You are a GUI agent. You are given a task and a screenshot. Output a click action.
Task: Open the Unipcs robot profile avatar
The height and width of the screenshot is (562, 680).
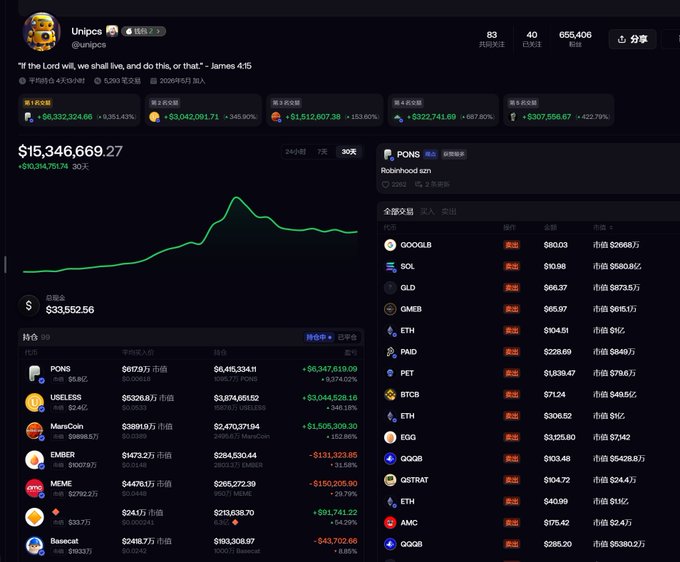click(42, 32)
